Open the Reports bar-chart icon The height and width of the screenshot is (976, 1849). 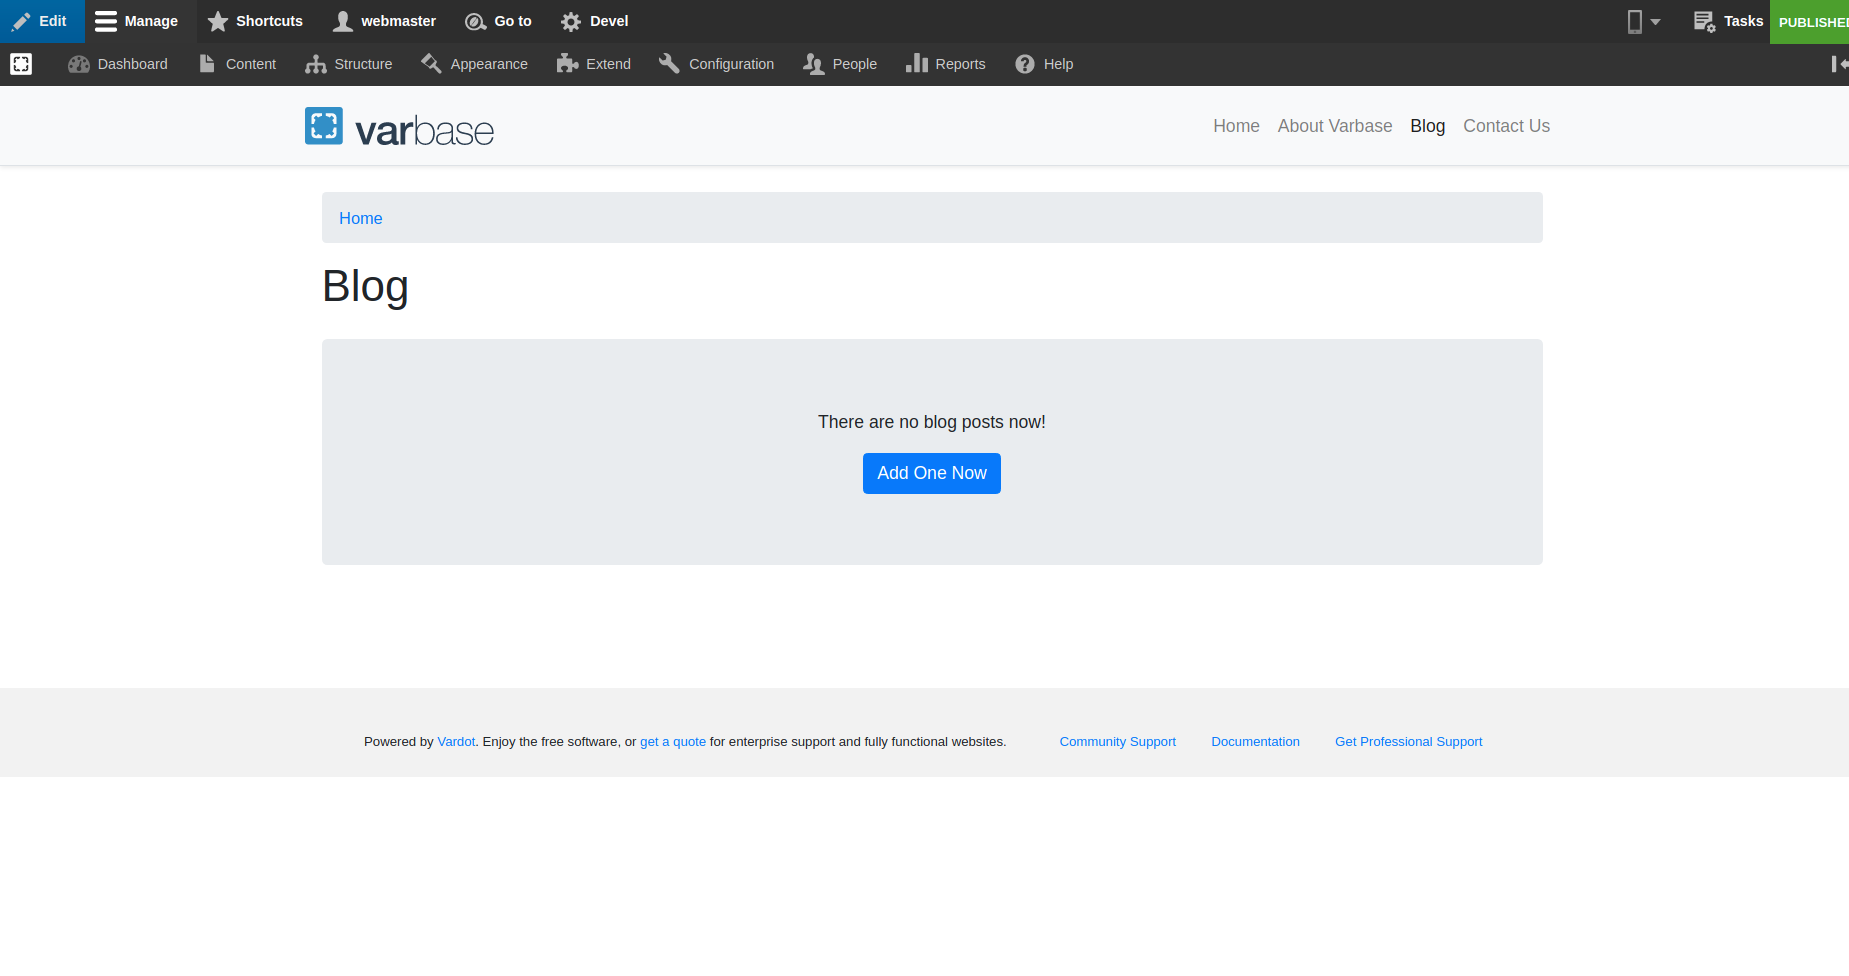[x=917, y=64]
